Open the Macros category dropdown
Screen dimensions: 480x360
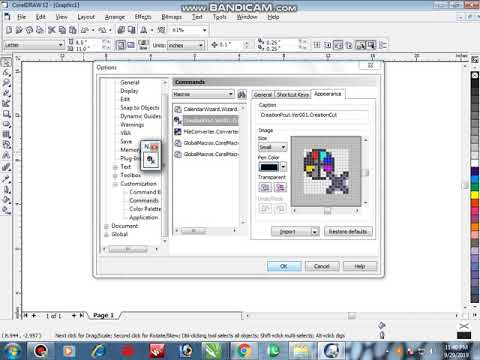tap(203, 94)
